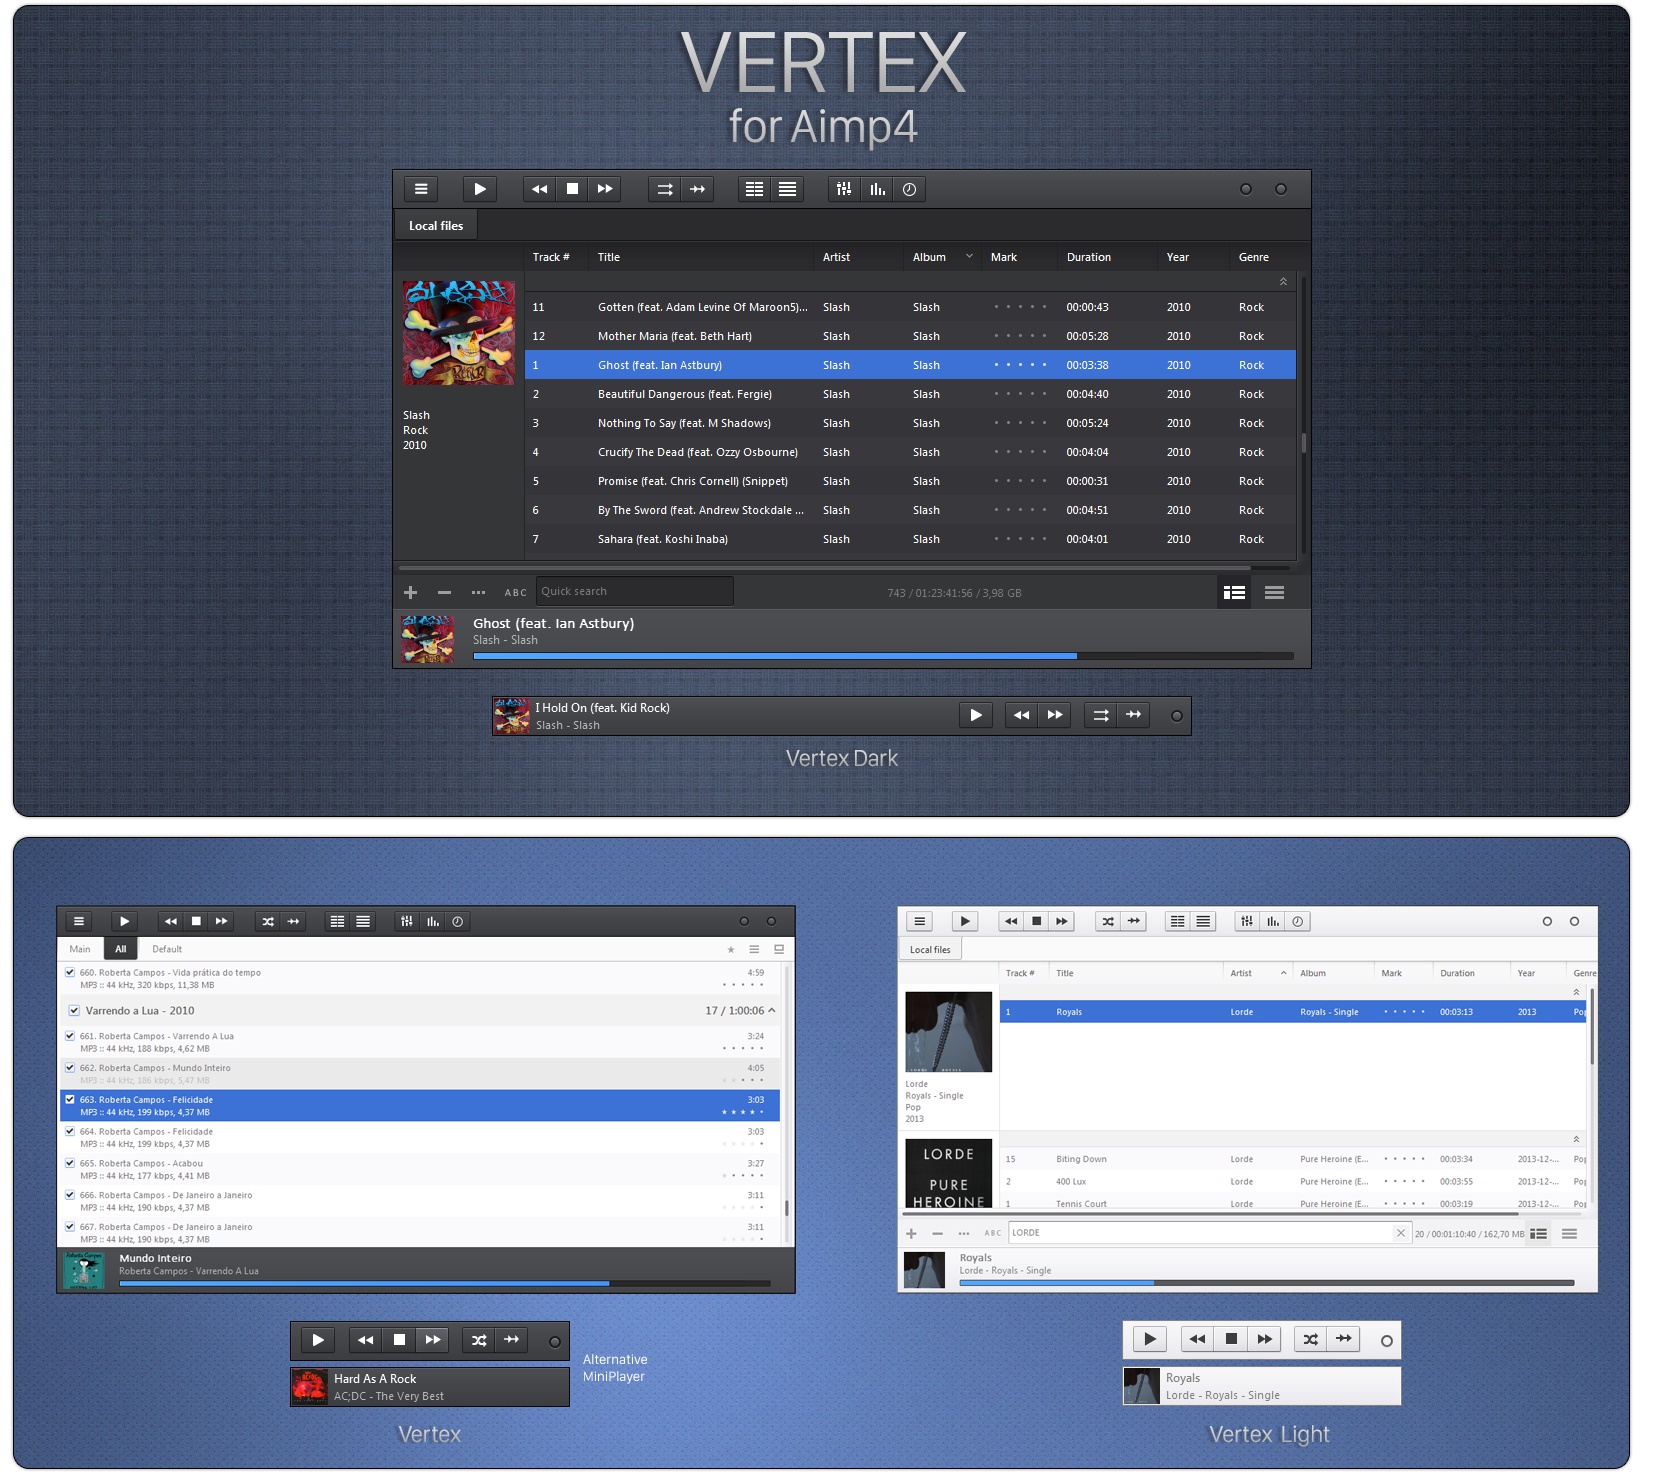Screen dimensions: 1653x1484
Task: Select track Mother Maria (feat. Beth Hart)
Action: (910, 336)
